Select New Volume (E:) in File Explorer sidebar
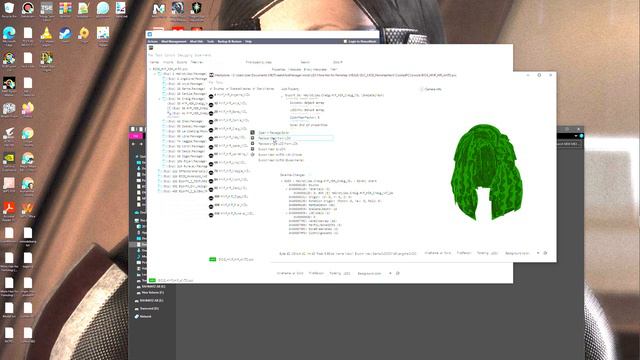The height and width of the screenshot is (360, 640). tap(152, 293)
